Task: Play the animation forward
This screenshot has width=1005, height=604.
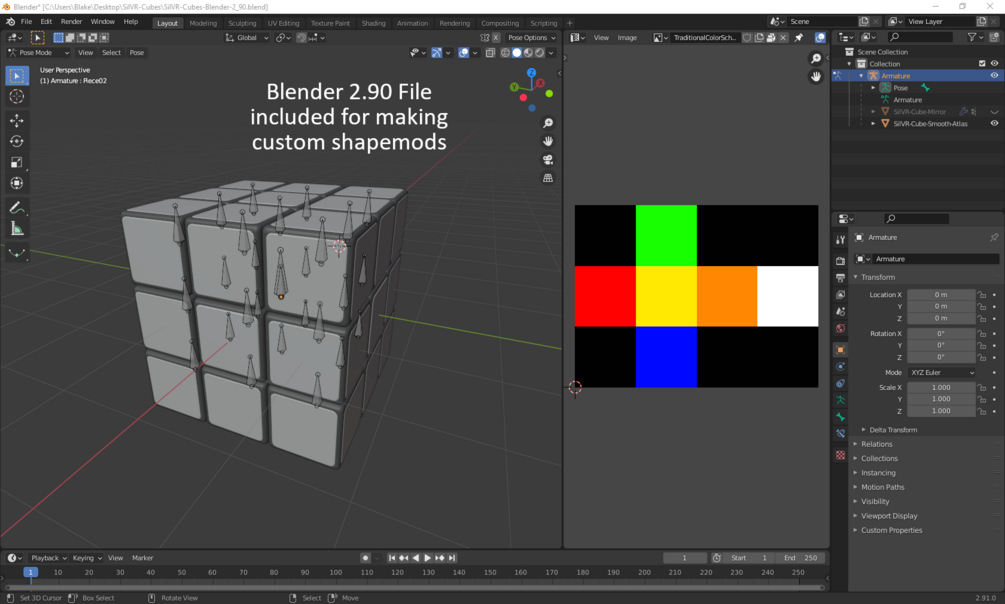Action: [428, 558]
